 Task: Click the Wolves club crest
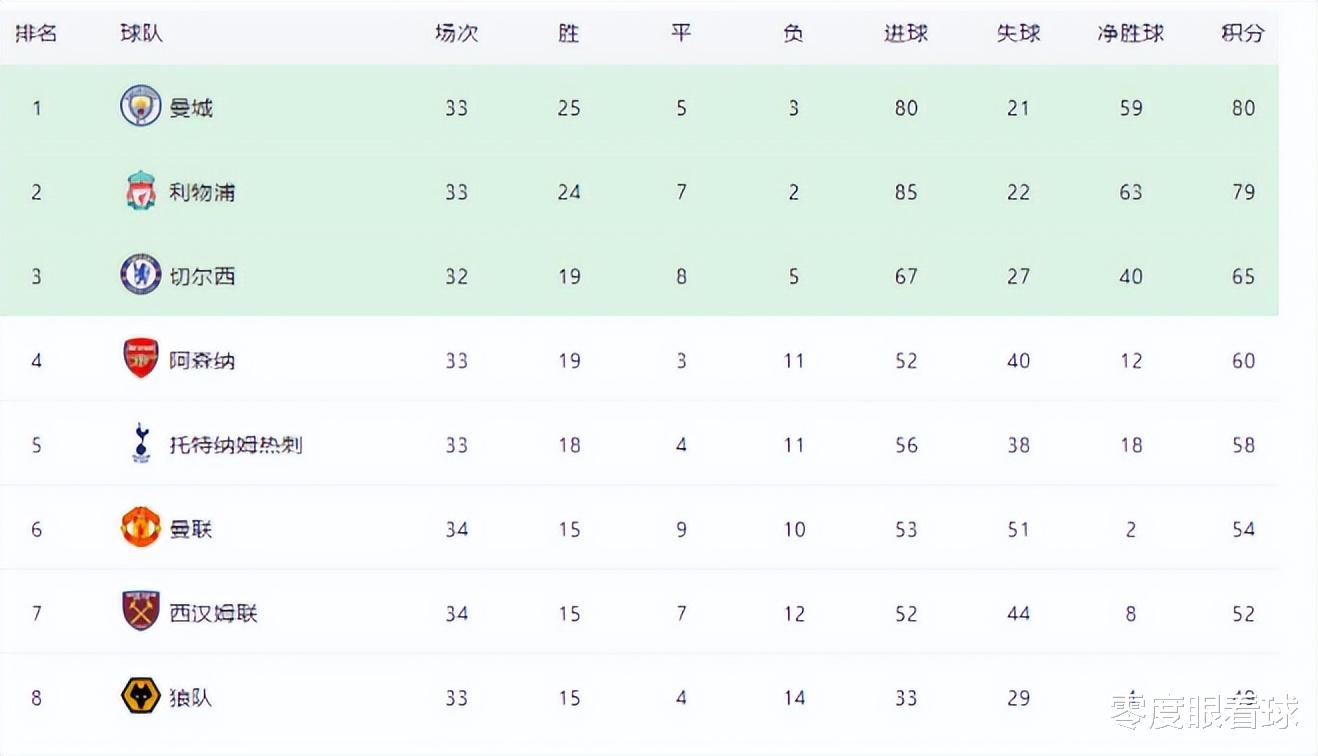(141, 696)
